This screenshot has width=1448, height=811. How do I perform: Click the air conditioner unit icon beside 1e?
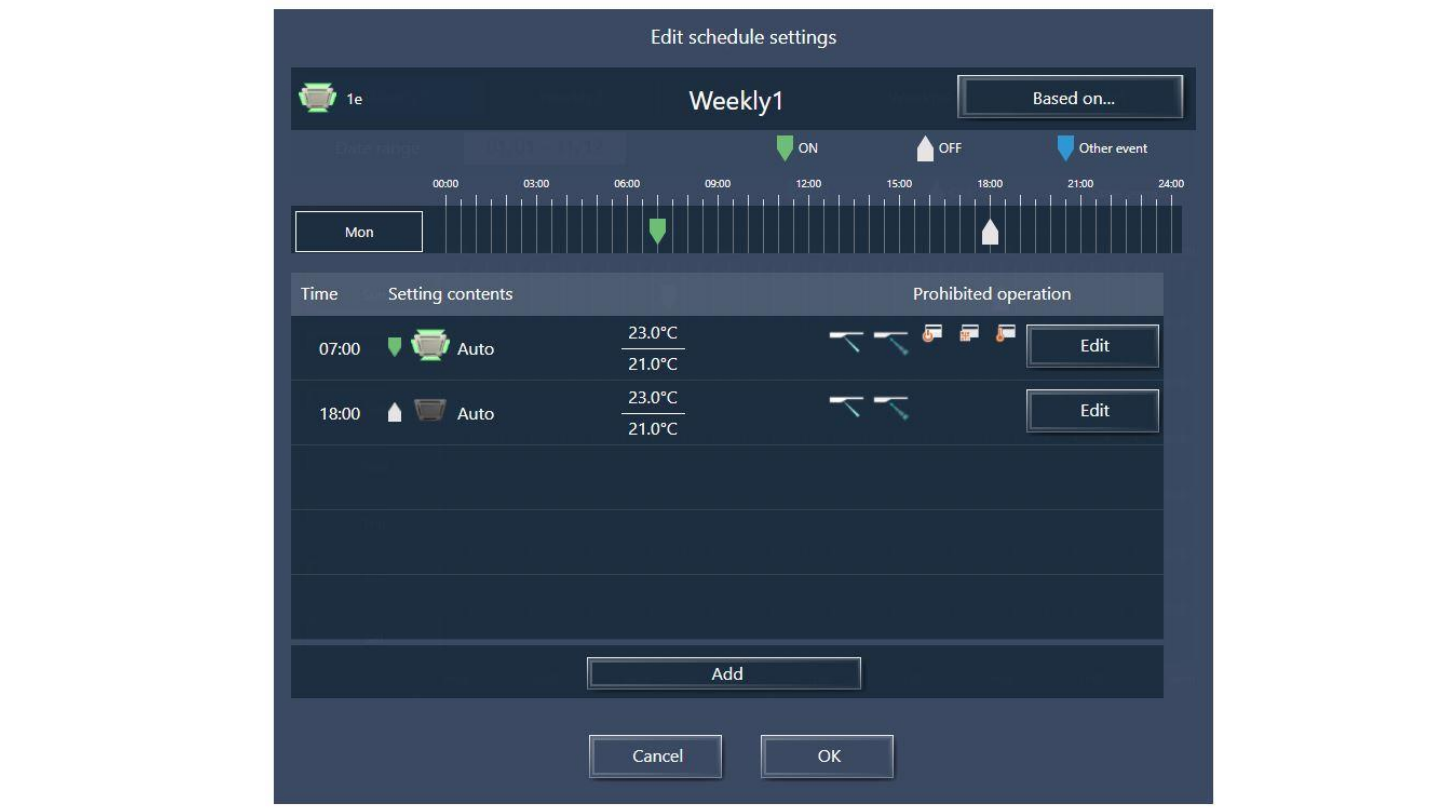coord(317,98)
